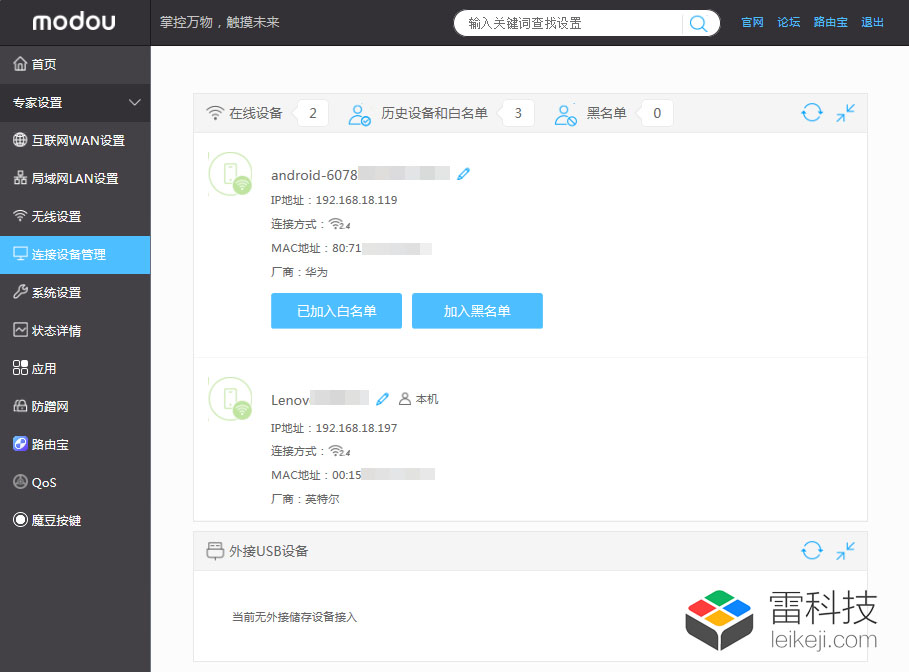Collapse the online devices panel
This screenshot has height=672, width=909.
[x=846, y=113]
